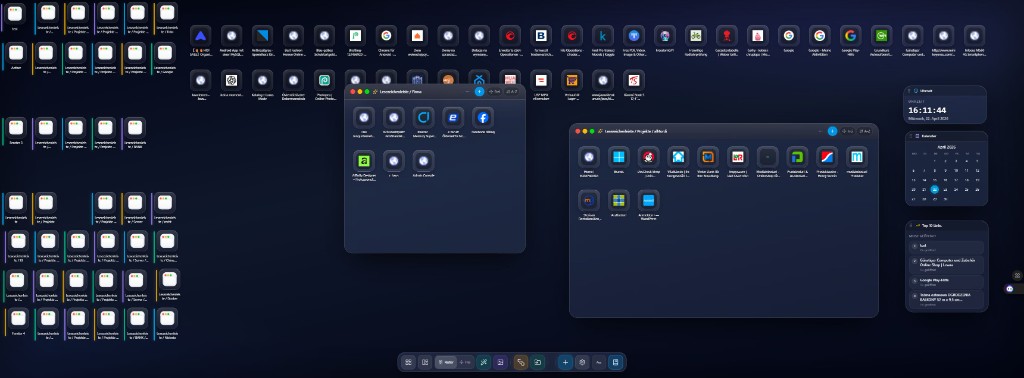Open the red Weber grill bookmark icon
The width and height of the screenshot is (1024, 378).
click(727, 36)
